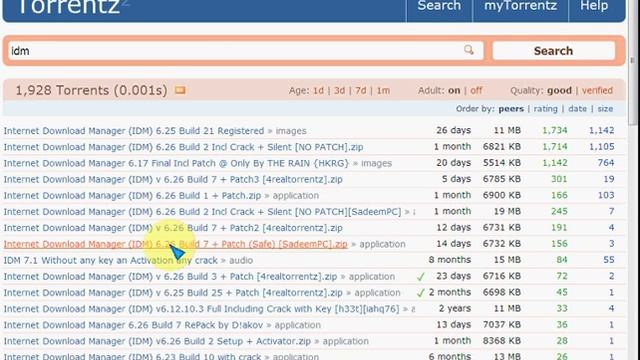
Task: Open the Help tab
Action: (594, 6)
